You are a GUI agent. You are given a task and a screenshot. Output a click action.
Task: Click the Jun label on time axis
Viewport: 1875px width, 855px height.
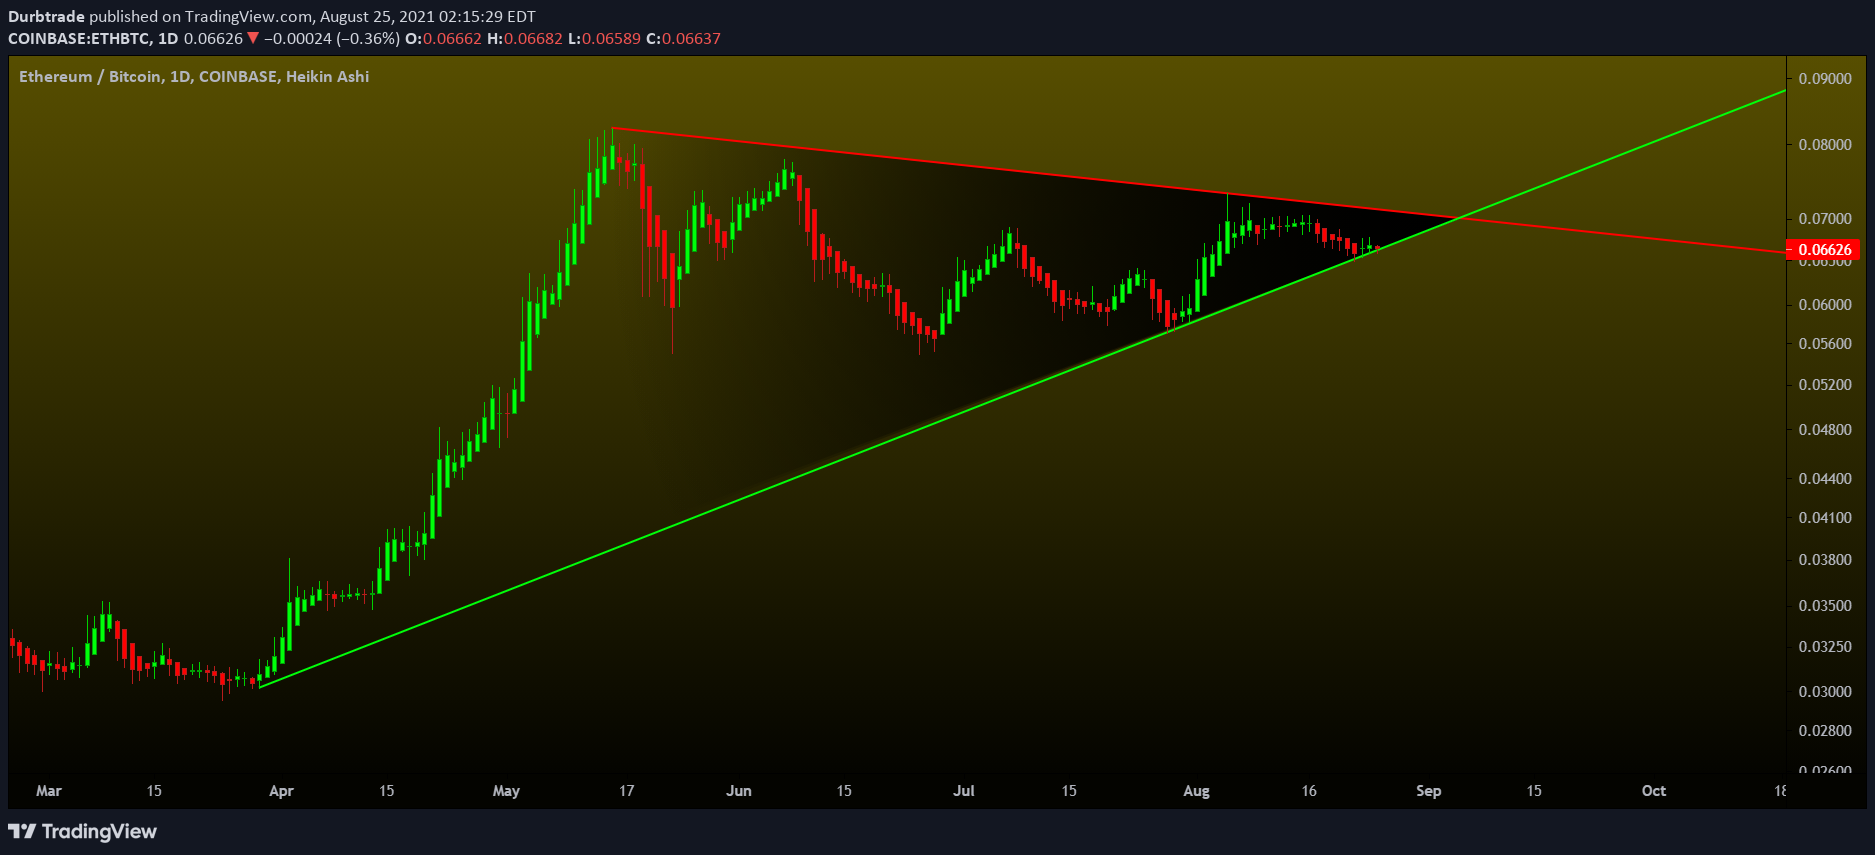point(738,790)
